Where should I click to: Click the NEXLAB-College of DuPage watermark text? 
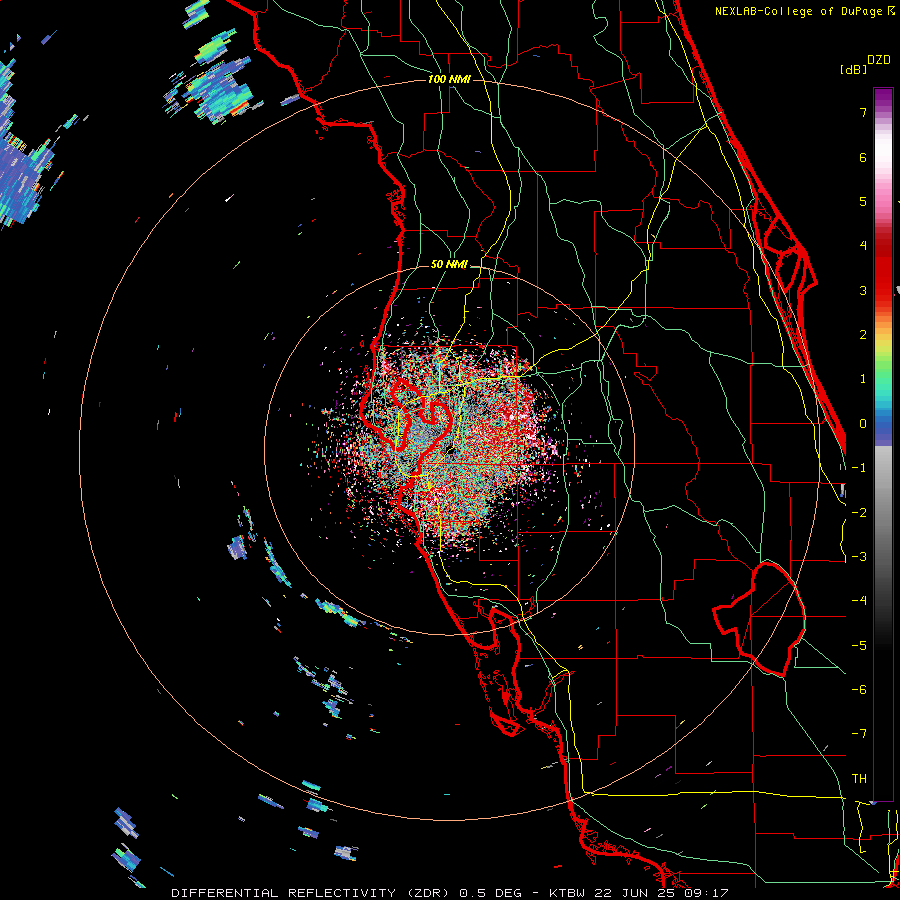804,11
